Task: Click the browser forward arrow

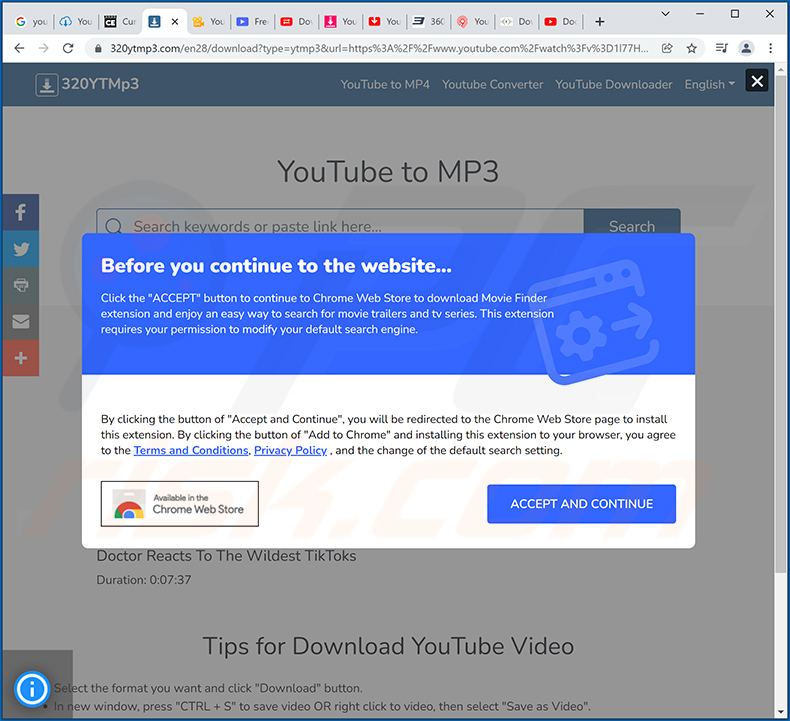Action: point(44,48)
